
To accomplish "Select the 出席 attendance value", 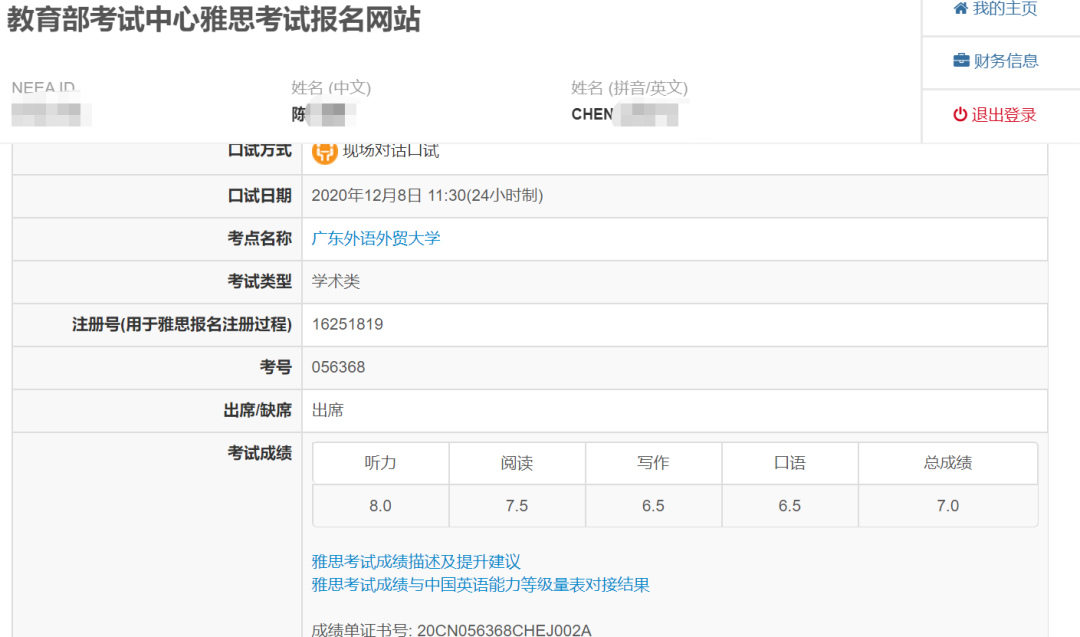I will [328, 410].
